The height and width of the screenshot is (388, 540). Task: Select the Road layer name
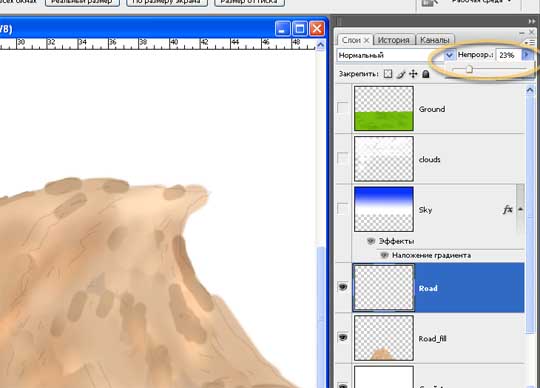tap(428, 288)
